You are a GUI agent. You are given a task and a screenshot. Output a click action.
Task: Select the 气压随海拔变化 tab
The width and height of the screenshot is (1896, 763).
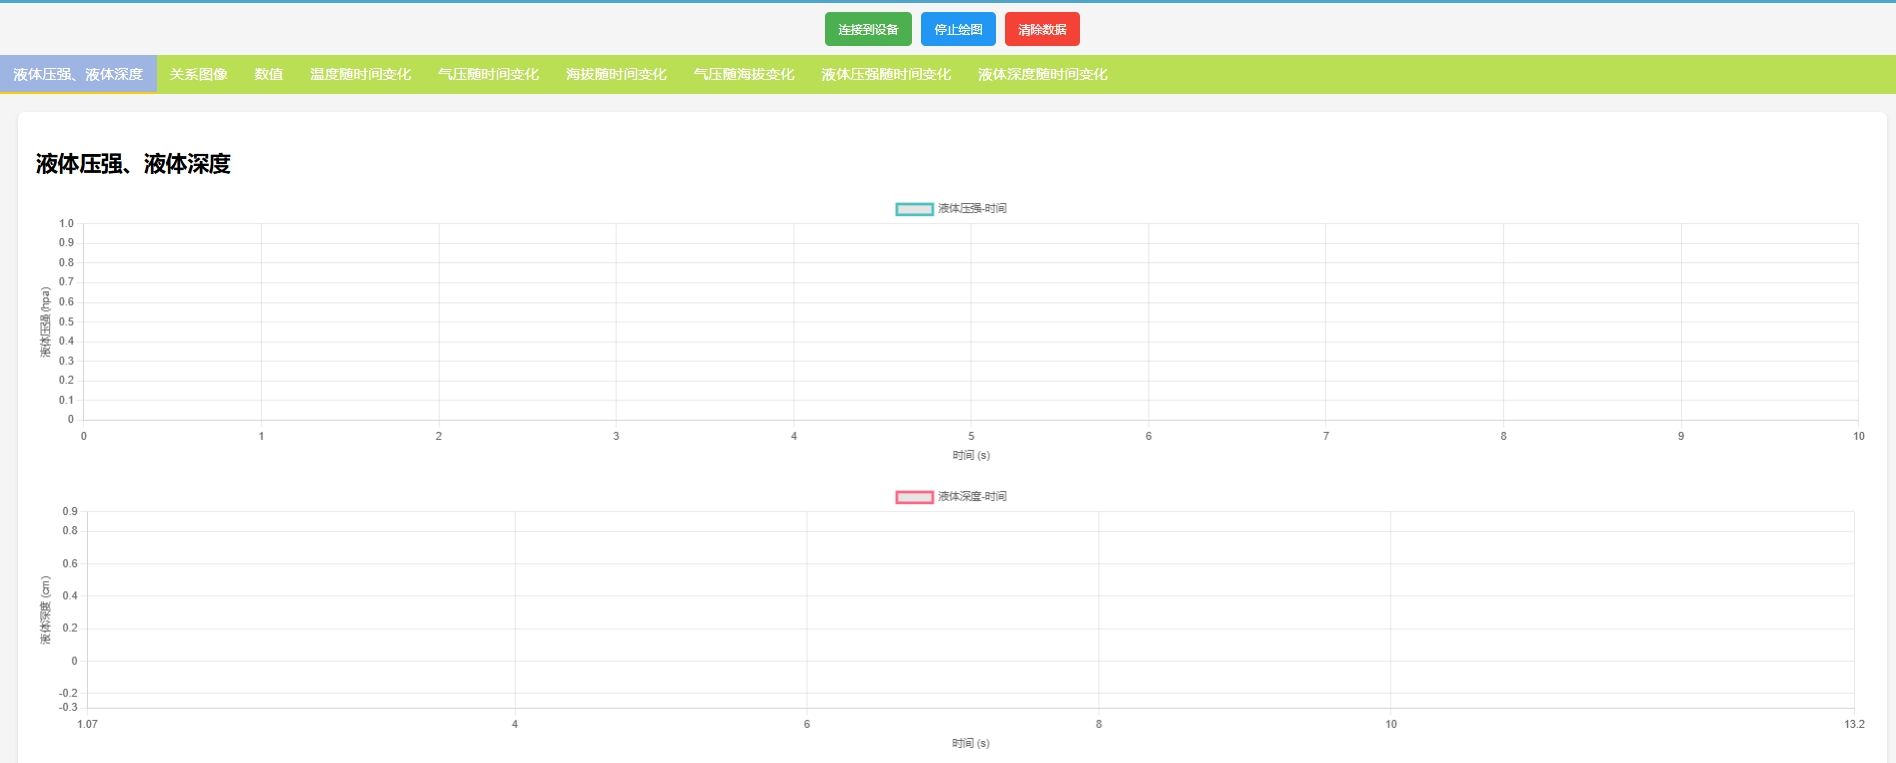744,75
